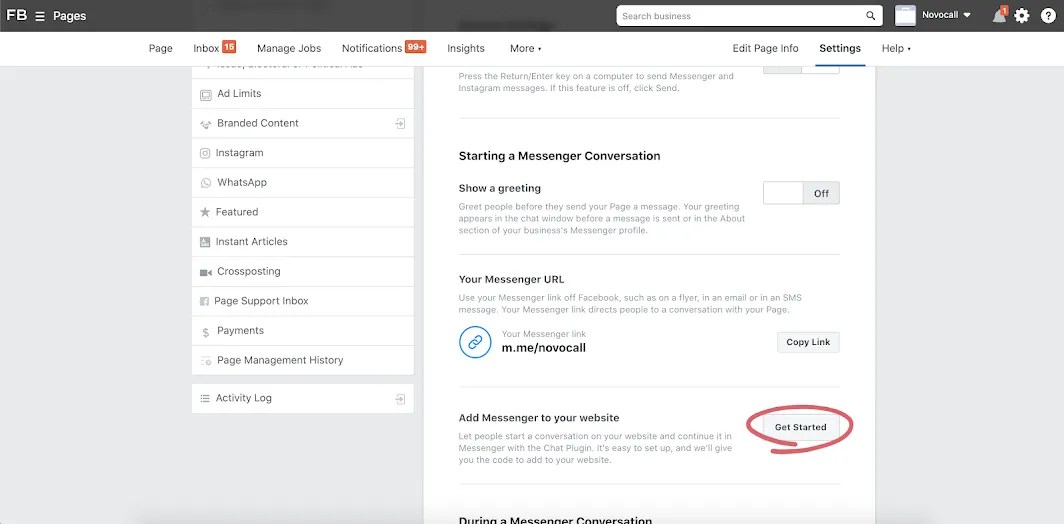Click the Pages label in top bar

tap(70, 16)
